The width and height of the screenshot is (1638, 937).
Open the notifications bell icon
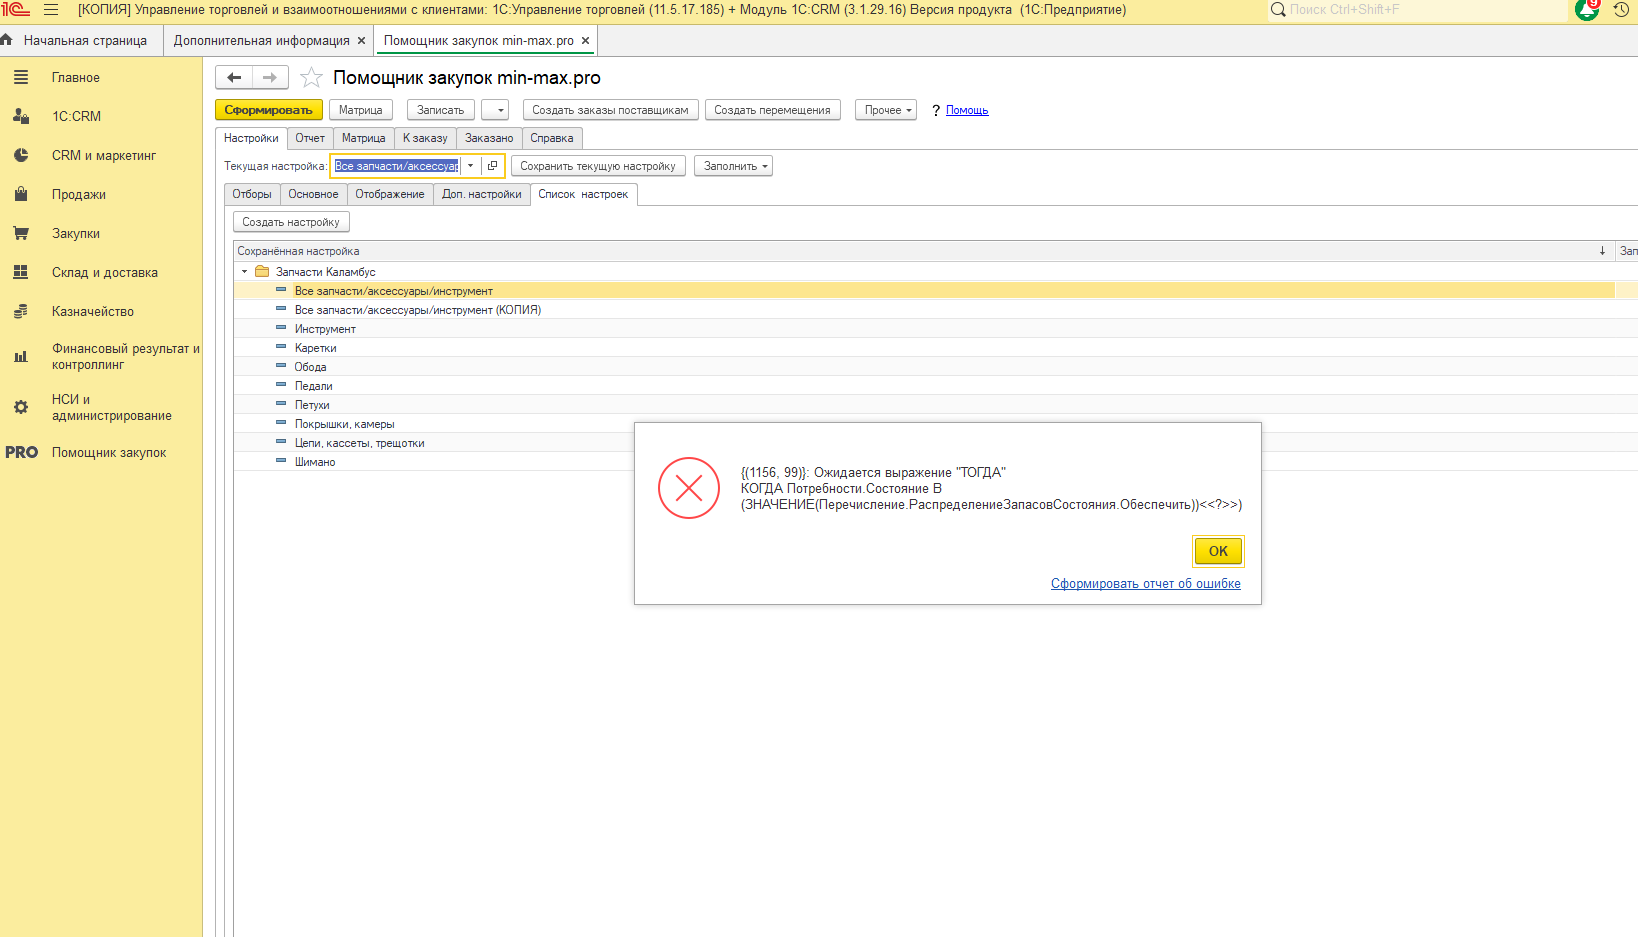(1587, 10)
